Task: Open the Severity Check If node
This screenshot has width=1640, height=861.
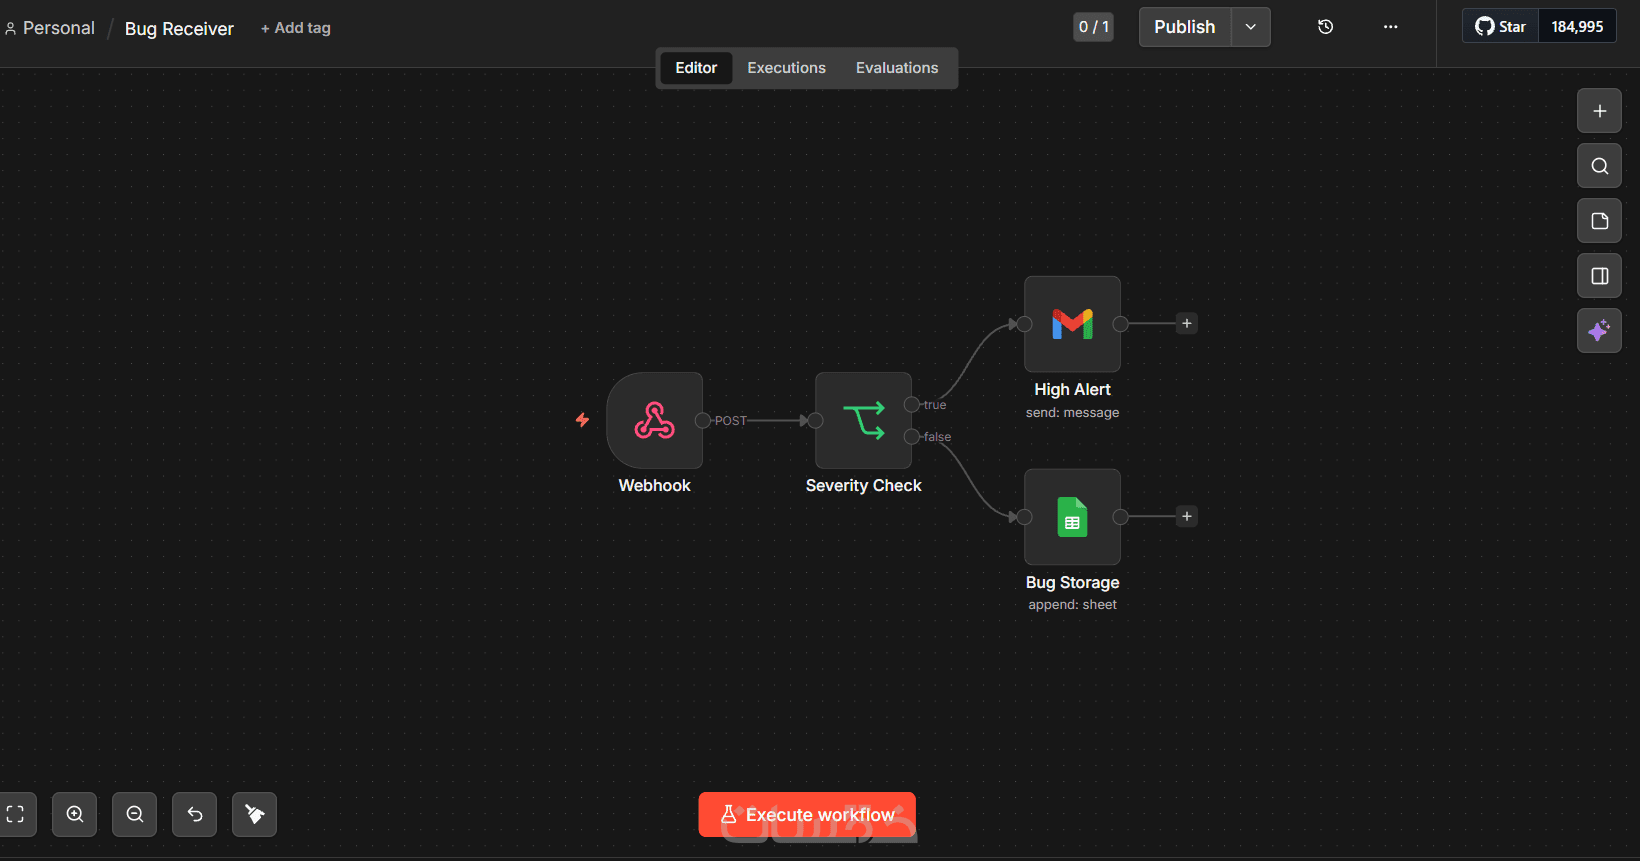Action: pyautogui.click(x=863, y=421)
